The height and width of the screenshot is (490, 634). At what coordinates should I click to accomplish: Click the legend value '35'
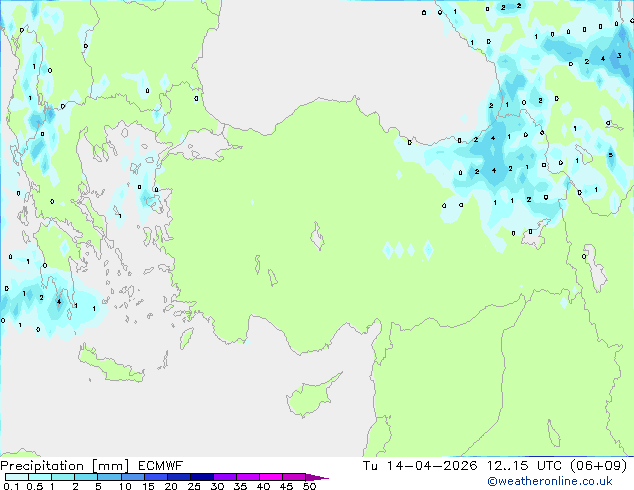point(240,486)
